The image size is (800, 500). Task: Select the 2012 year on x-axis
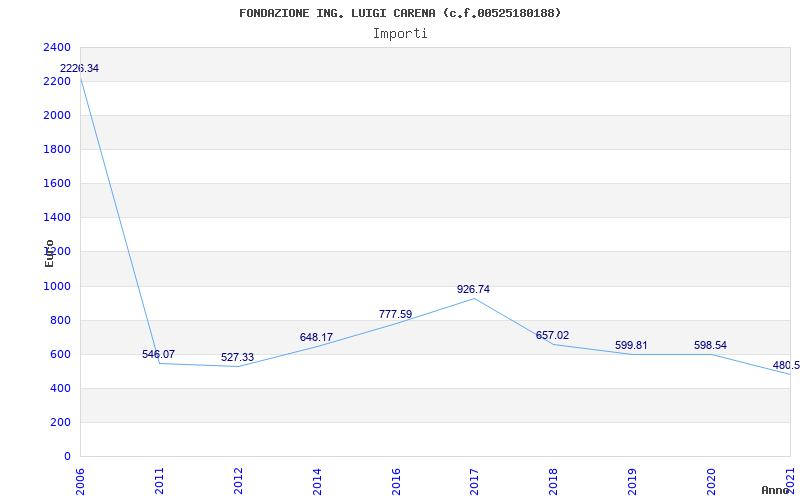(x=238, y=481)
